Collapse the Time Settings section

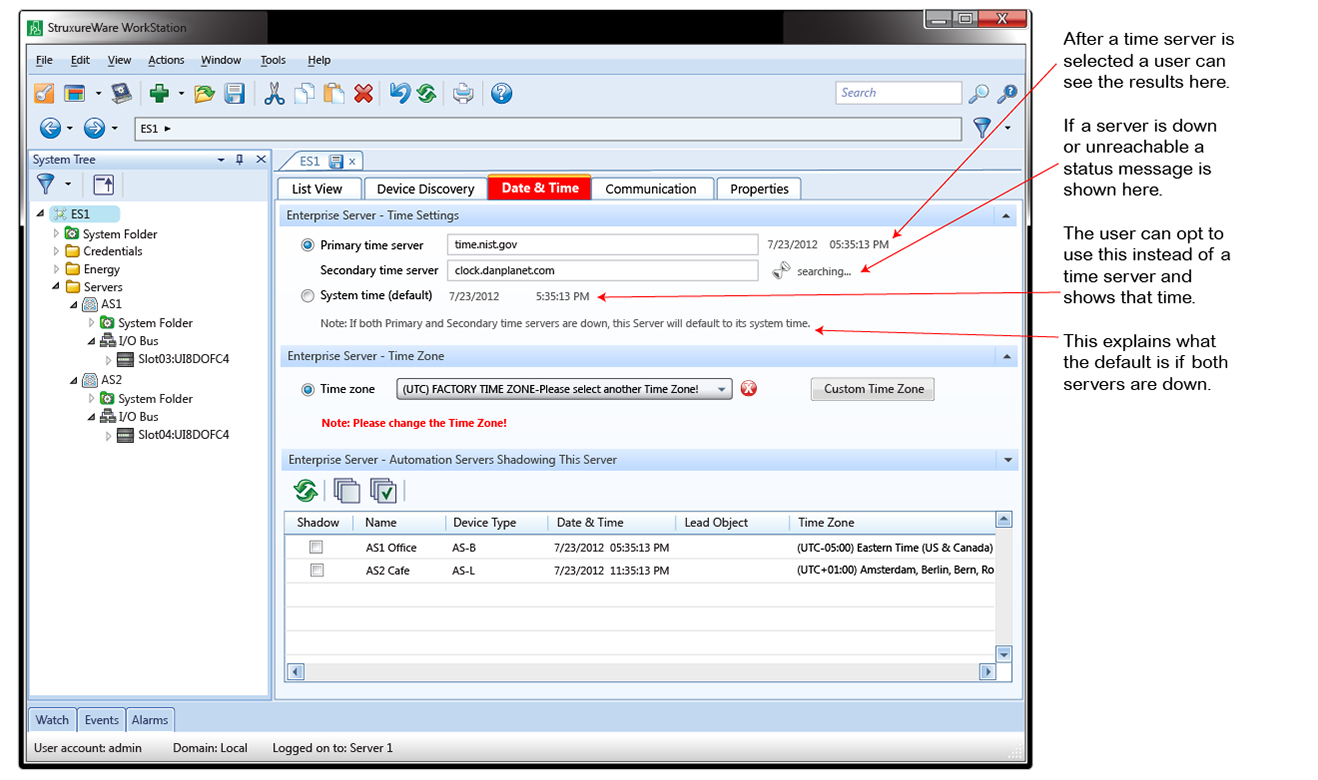[x=1006, y=216]
